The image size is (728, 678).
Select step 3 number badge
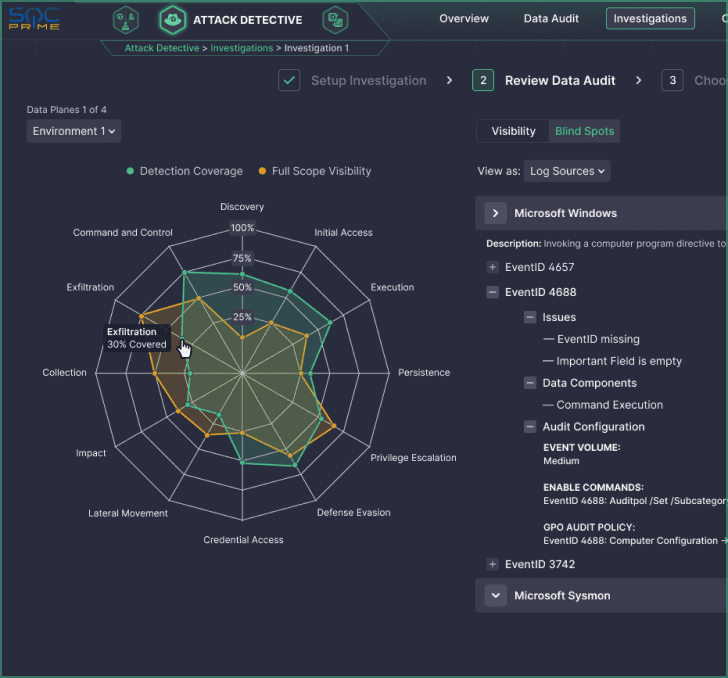click(672, 80)
